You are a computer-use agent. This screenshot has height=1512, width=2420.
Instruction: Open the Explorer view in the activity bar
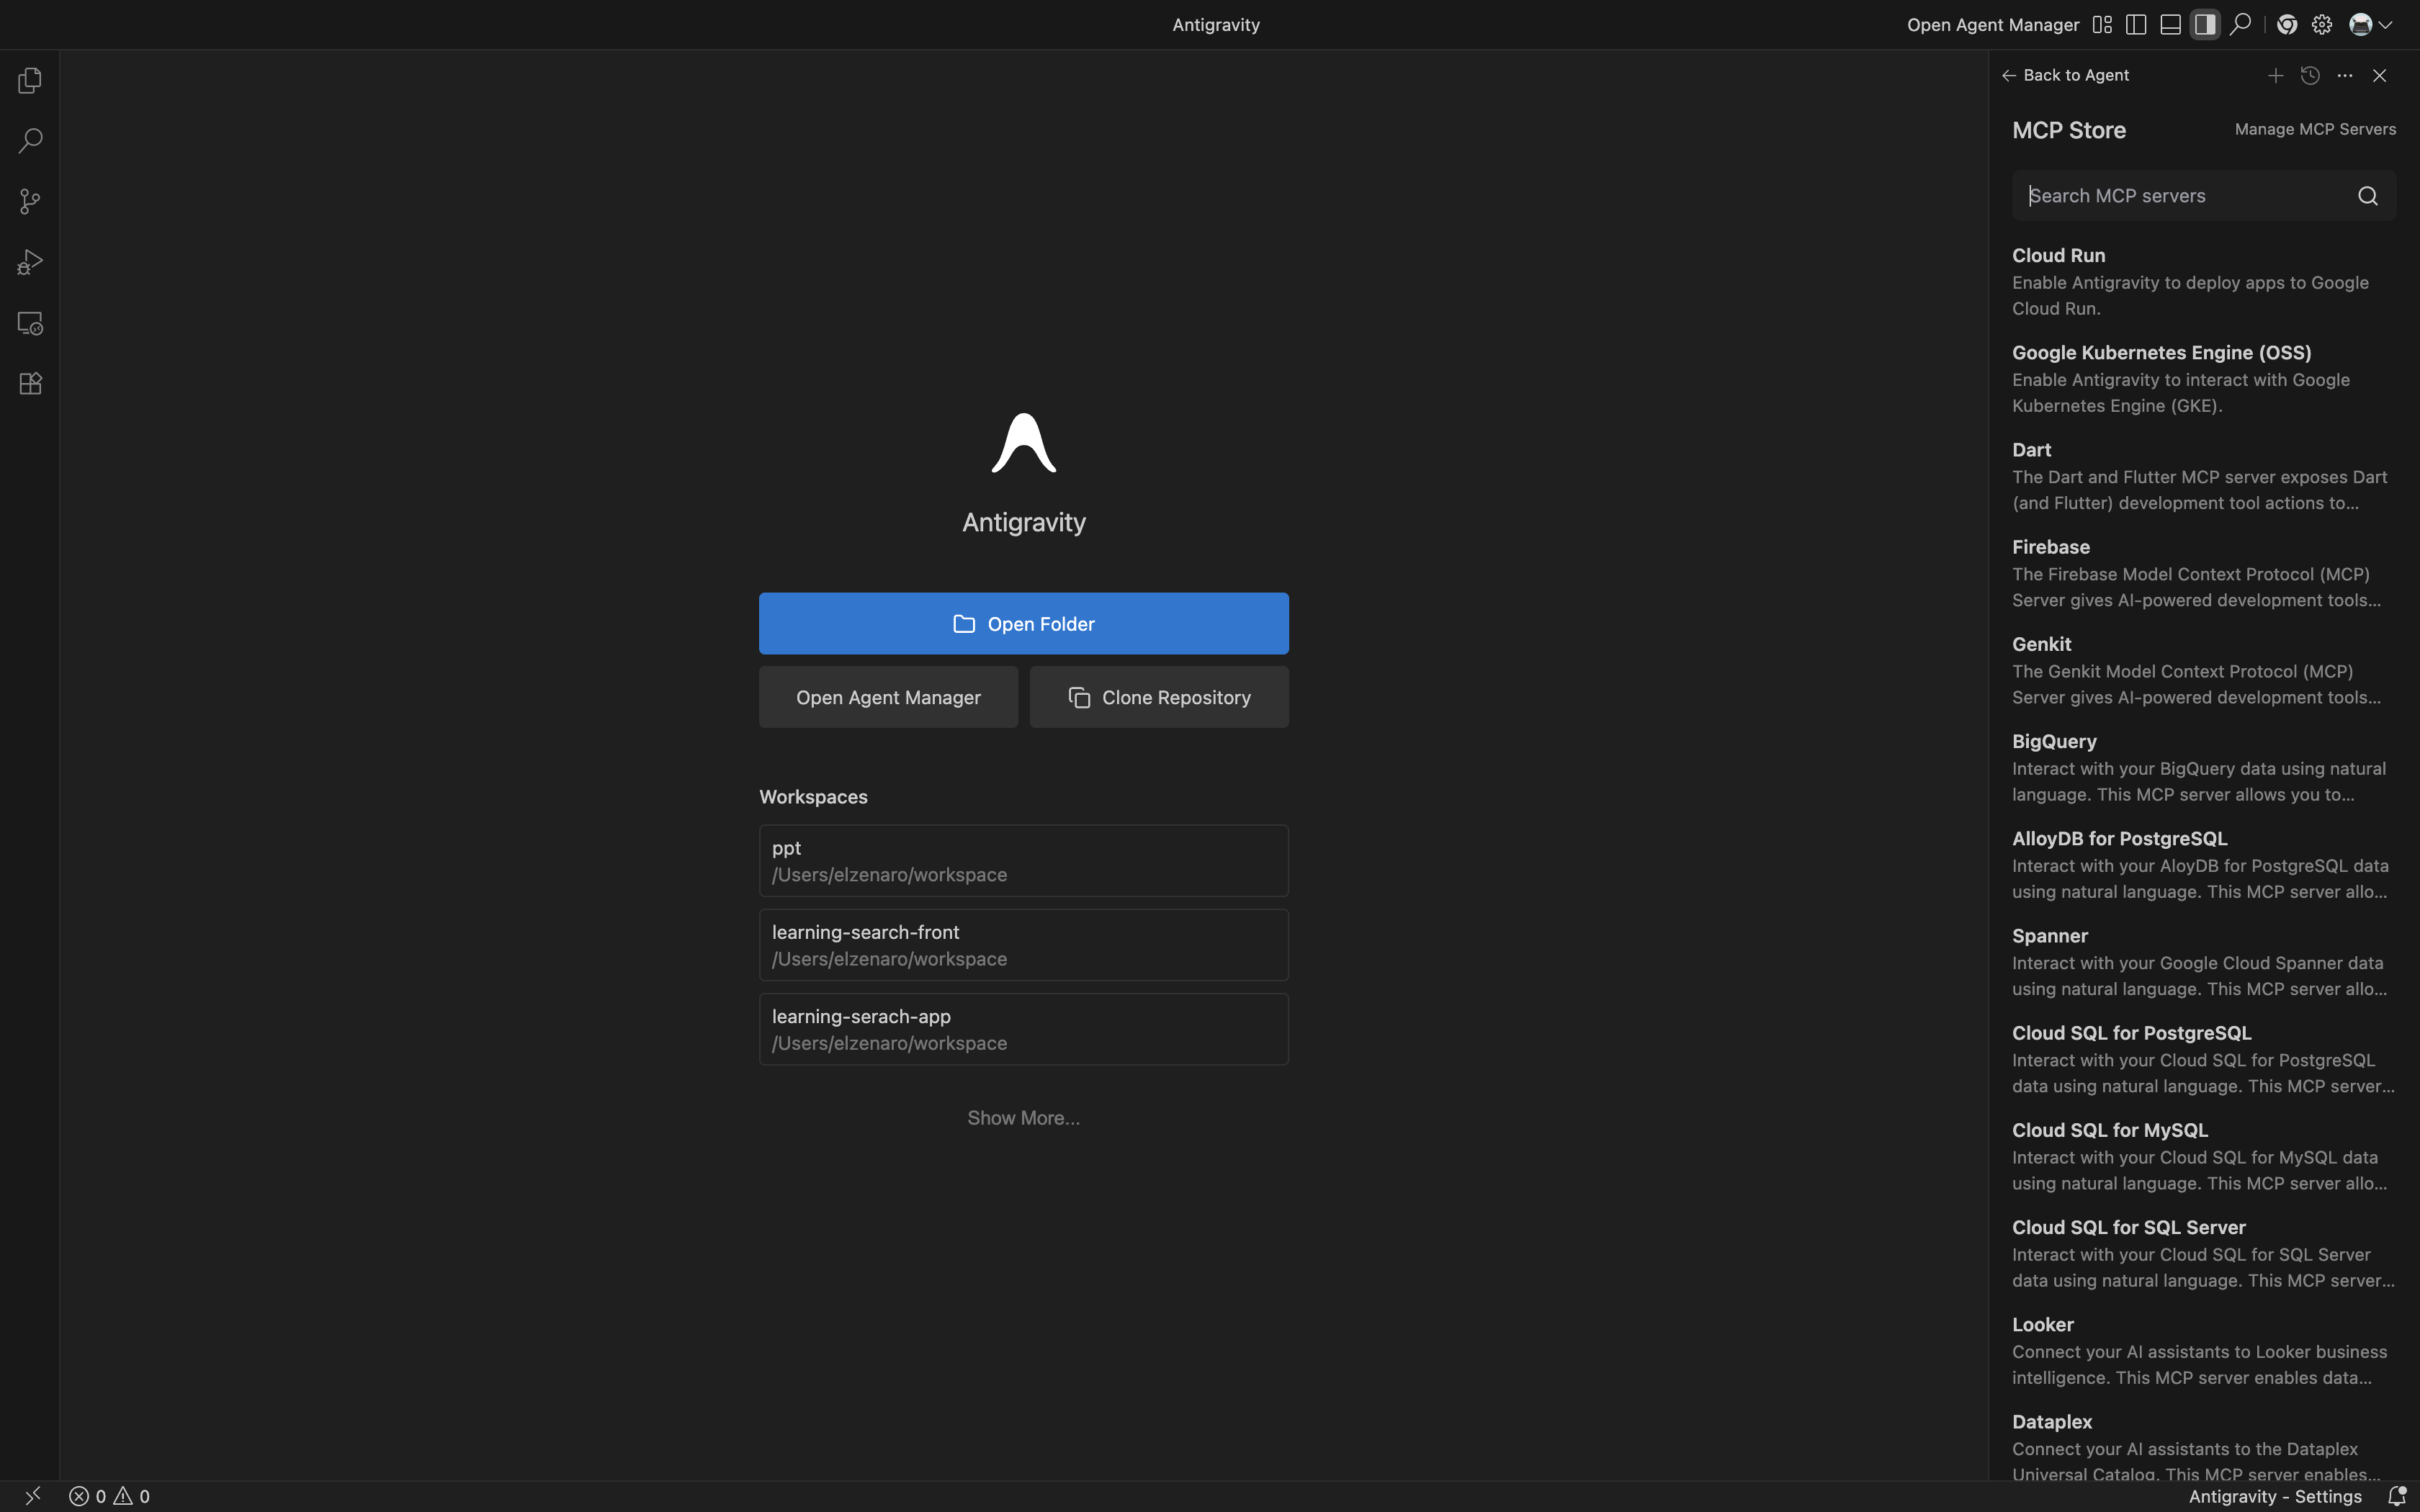point(30,80)
